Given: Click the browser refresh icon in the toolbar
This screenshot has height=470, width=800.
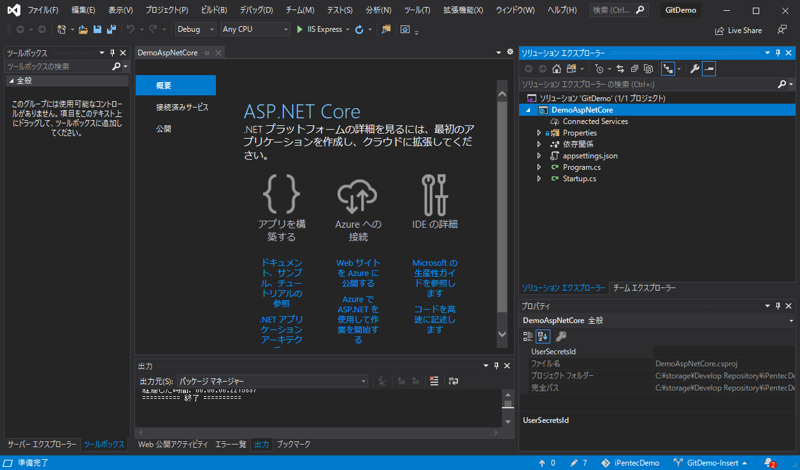Looking at the screenshot, I should 359,30.
